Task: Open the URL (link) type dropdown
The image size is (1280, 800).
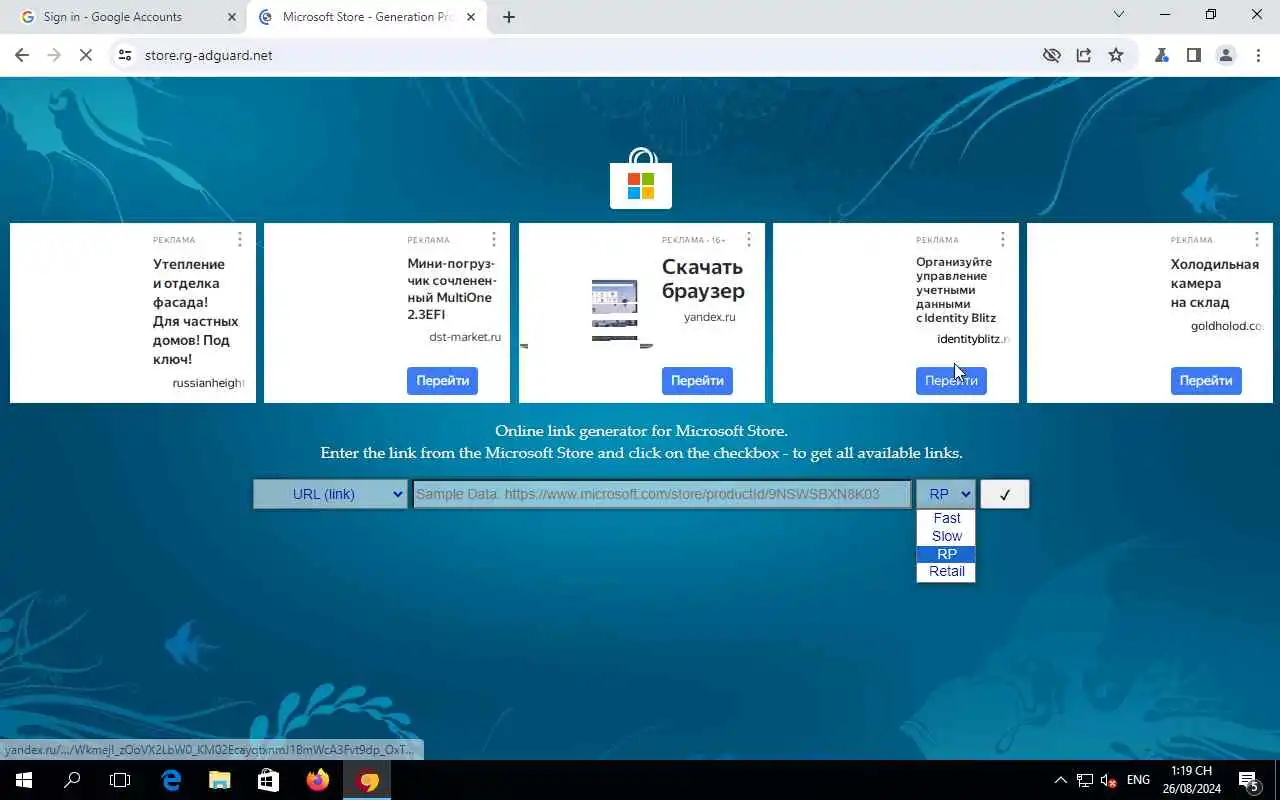Action: 330,494
